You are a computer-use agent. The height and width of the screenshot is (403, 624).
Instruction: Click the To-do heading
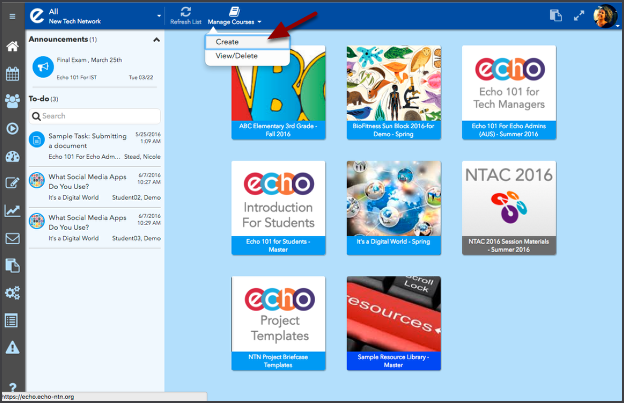[39, 99]
